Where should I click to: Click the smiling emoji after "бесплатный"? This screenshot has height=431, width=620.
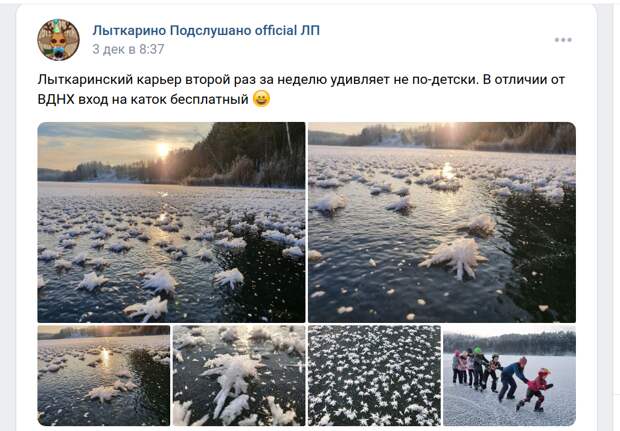[261, 98]
